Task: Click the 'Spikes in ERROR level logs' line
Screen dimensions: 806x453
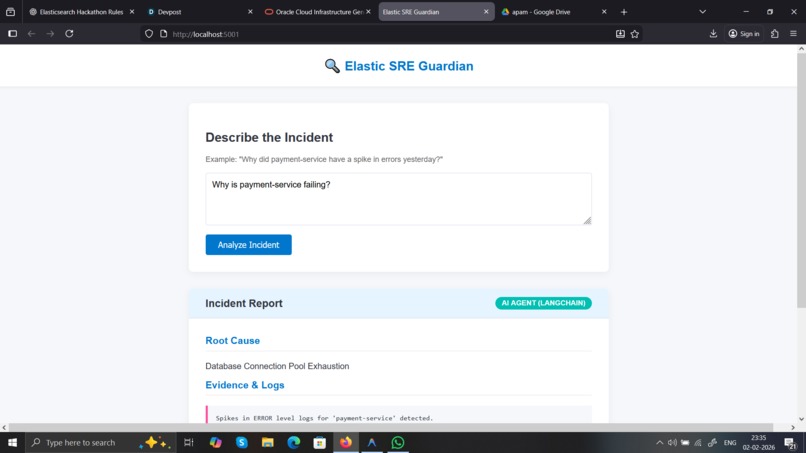Action: click(324, 418)
